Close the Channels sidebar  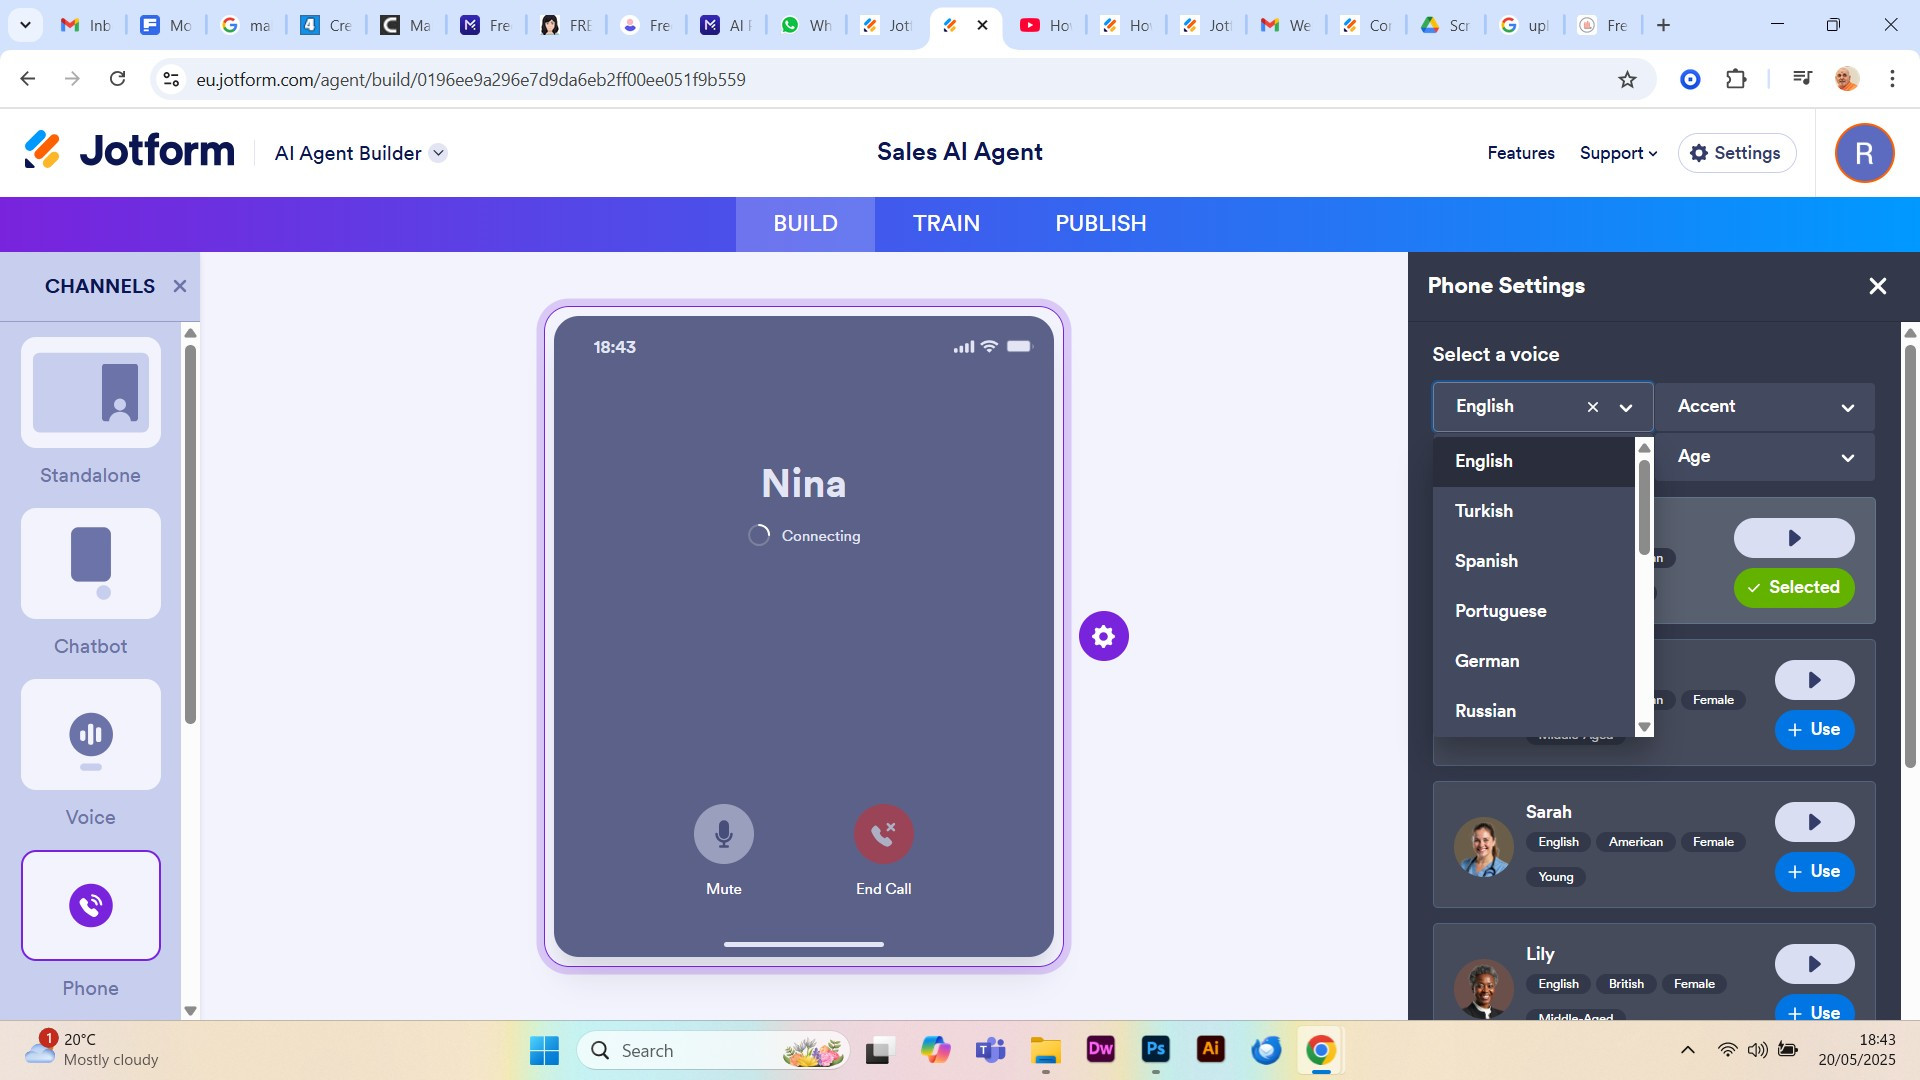click(x=180, y=286)
